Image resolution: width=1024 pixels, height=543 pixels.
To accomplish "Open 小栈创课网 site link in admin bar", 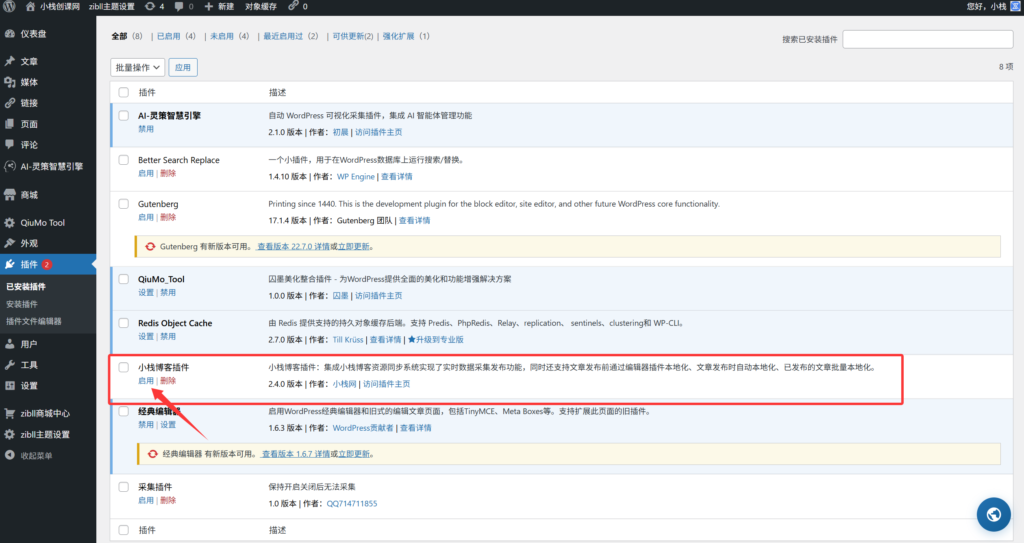I will point(53,7).
